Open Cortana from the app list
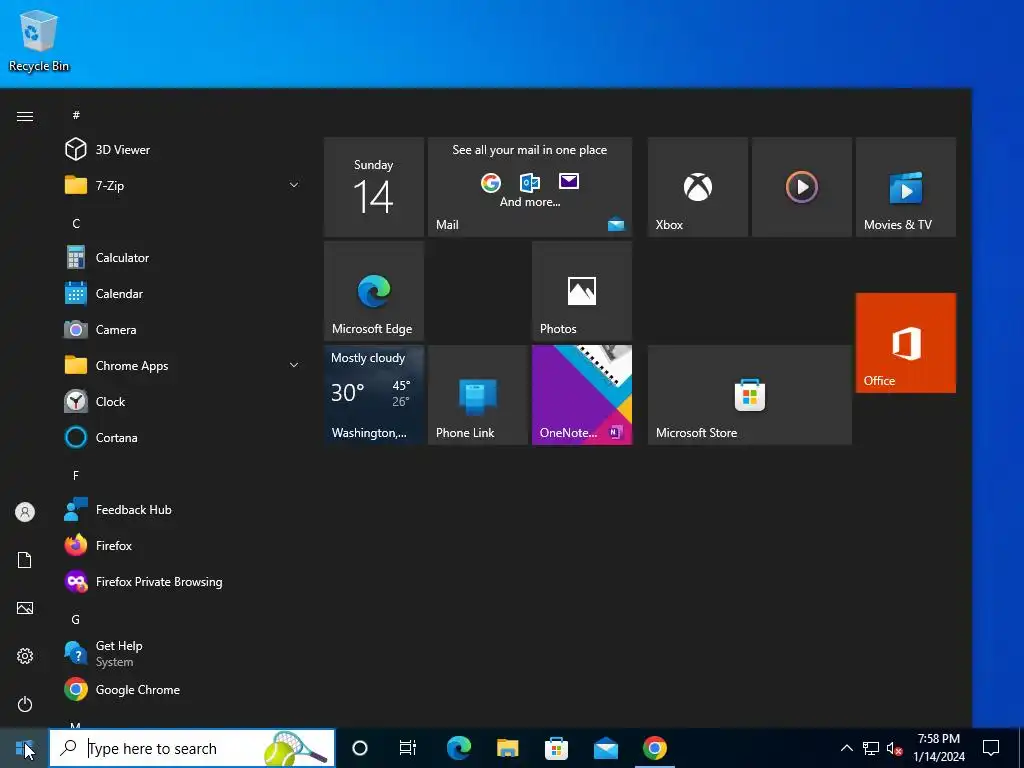 tap(183, 437)
